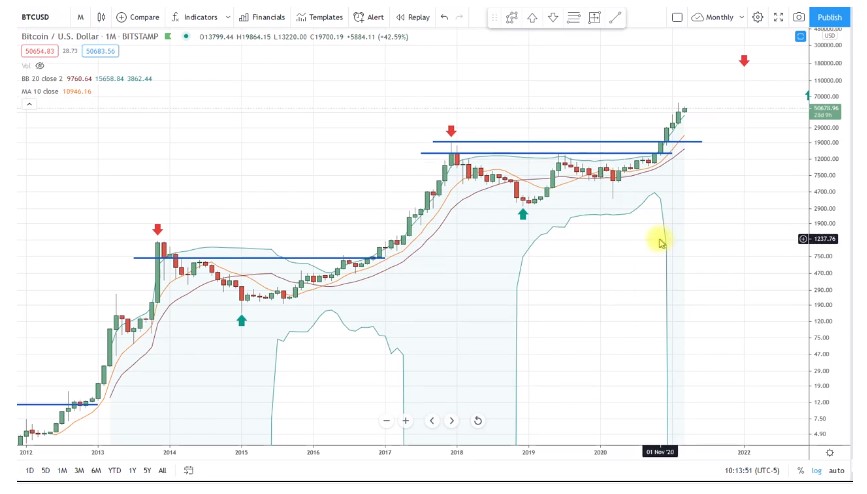This screenshot has width=867, height=494.
Task: Open chart settings gear icon
Action: 757,17
